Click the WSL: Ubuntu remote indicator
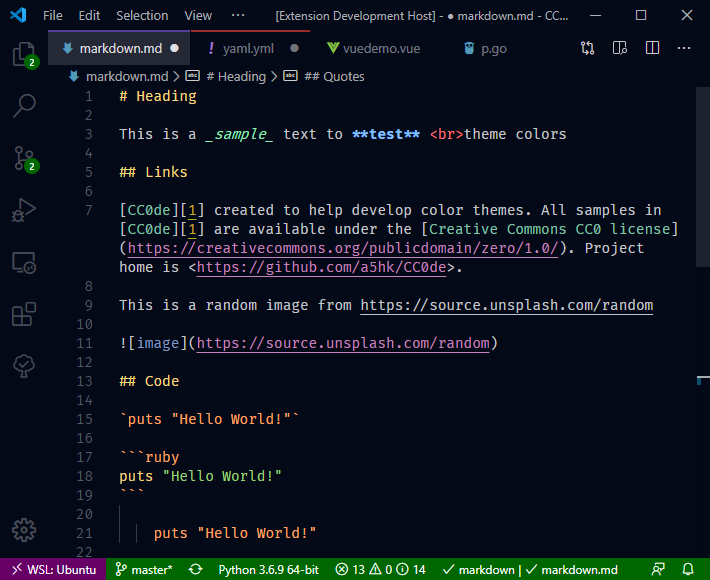 pyautogui.click(x=53, y=570)
